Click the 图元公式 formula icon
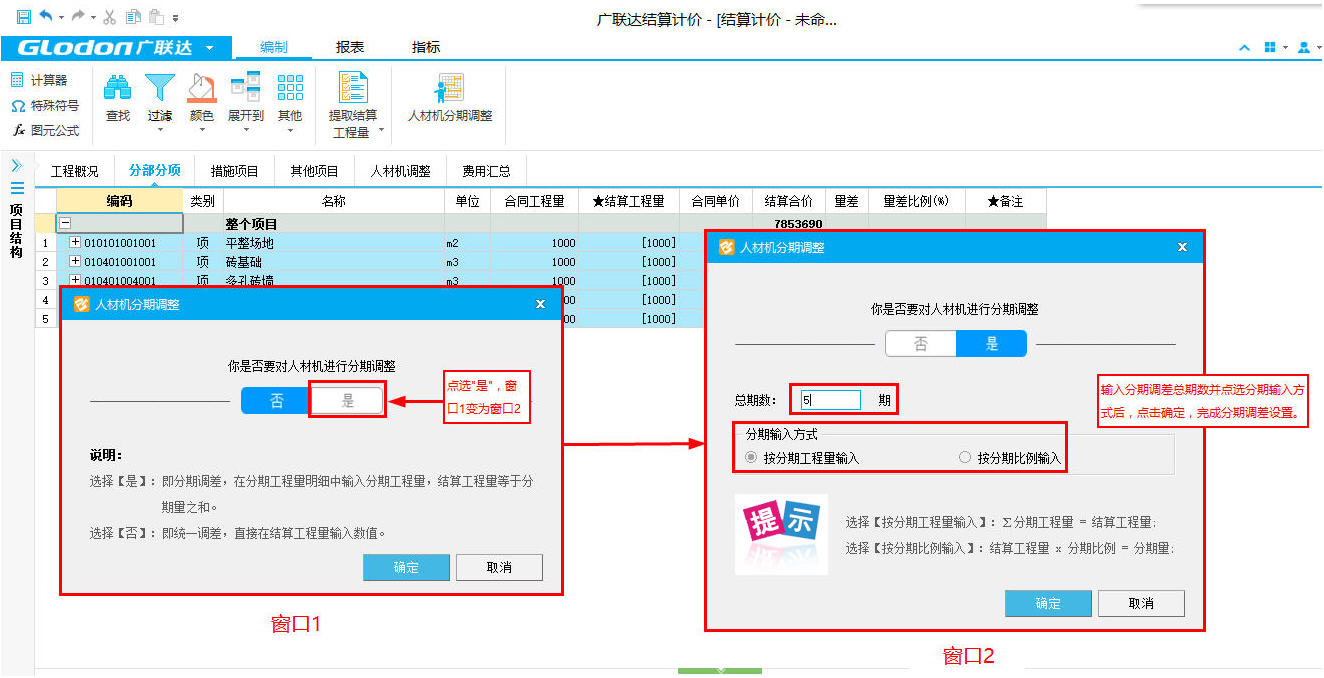 (x=18, y=130)
